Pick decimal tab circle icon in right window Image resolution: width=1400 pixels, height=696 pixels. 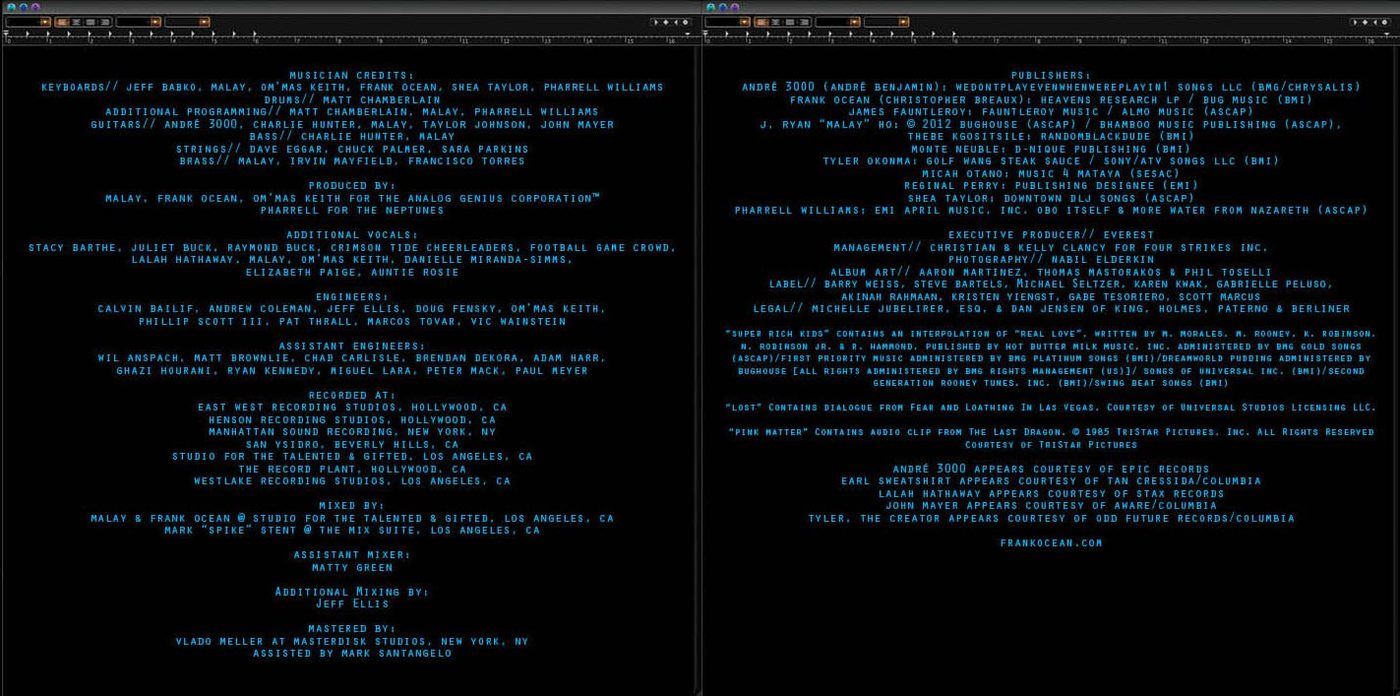tap(1385, 22)
